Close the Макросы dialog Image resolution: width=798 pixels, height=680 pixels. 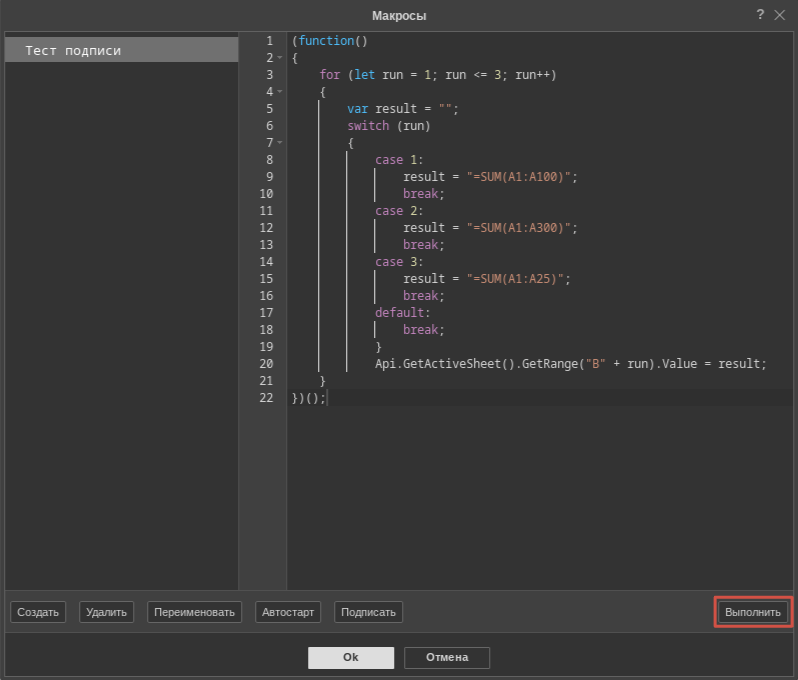779,15
